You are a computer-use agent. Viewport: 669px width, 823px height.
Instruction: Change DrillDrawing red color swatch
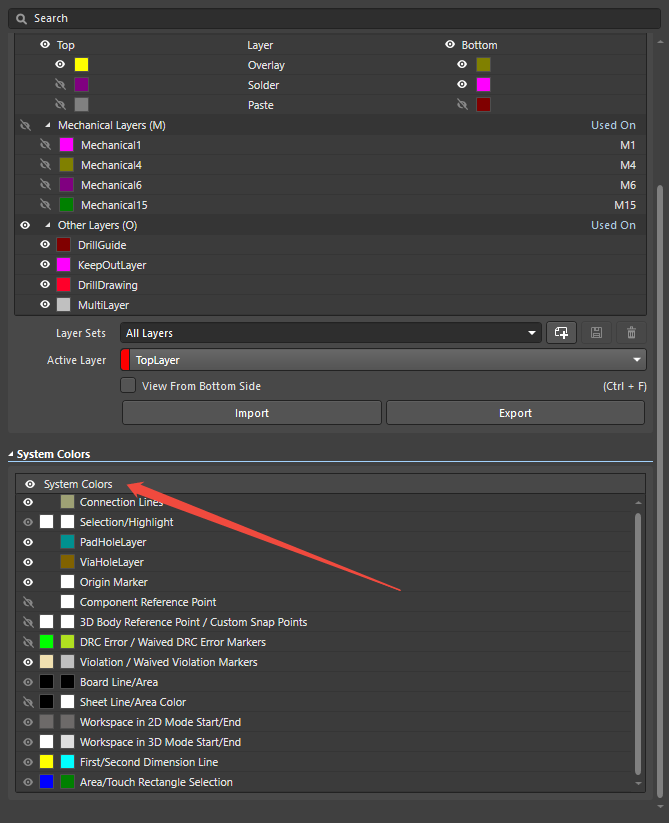pos(63,284)
